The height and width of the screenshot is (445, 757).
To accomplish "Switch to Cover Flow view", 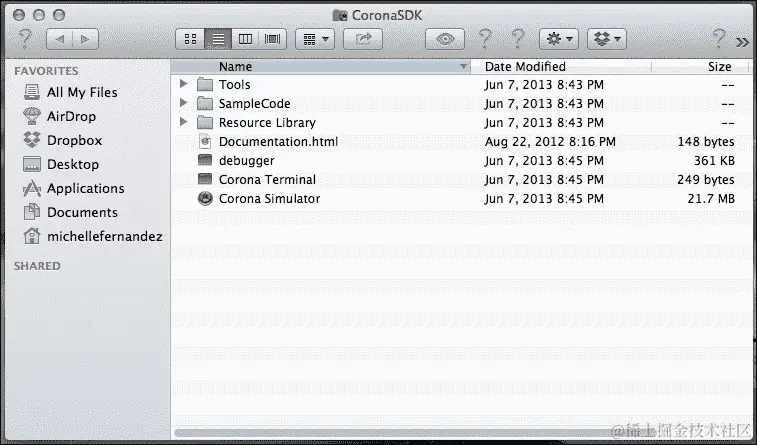I will [273, 39].
